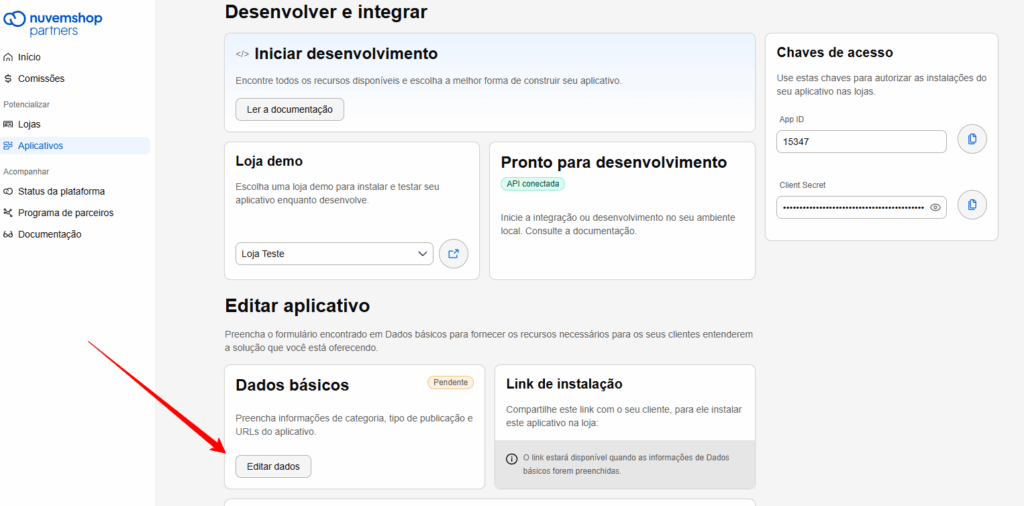Image resolution: width=1024 pixels, height=506 pixels.
Task: Expand the Loja Teste dropdown
Action: tap(334, 254)
